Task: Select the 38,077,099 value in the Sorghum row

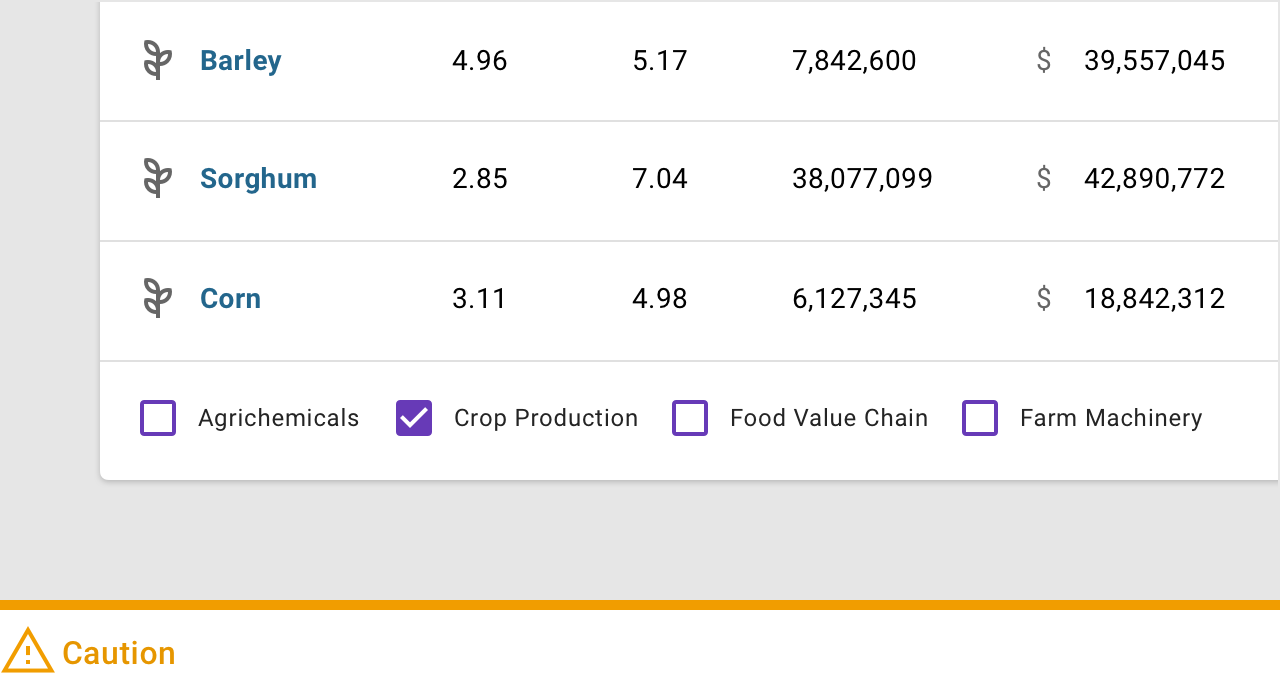Action: coord(862,179)
